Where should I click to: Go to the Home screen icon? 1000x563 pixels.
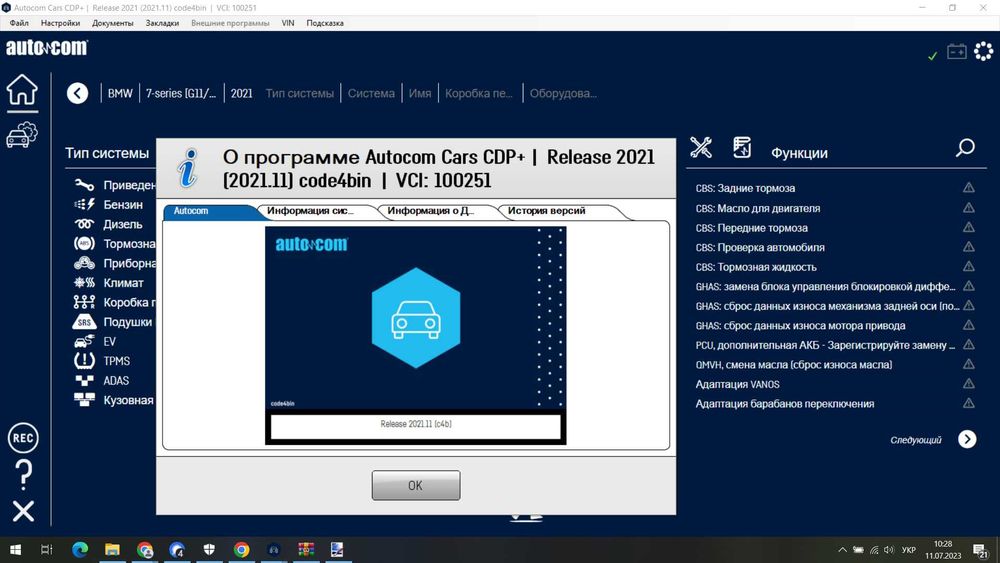click(22, 90)
